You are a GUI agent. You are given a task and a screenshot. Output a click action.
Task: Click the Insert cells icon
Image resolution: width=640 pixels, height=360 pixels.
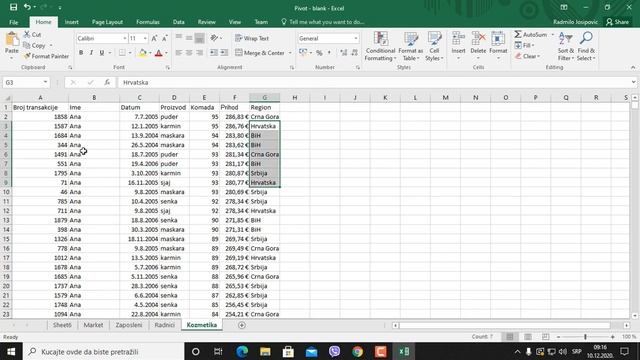tap(458, 39)
